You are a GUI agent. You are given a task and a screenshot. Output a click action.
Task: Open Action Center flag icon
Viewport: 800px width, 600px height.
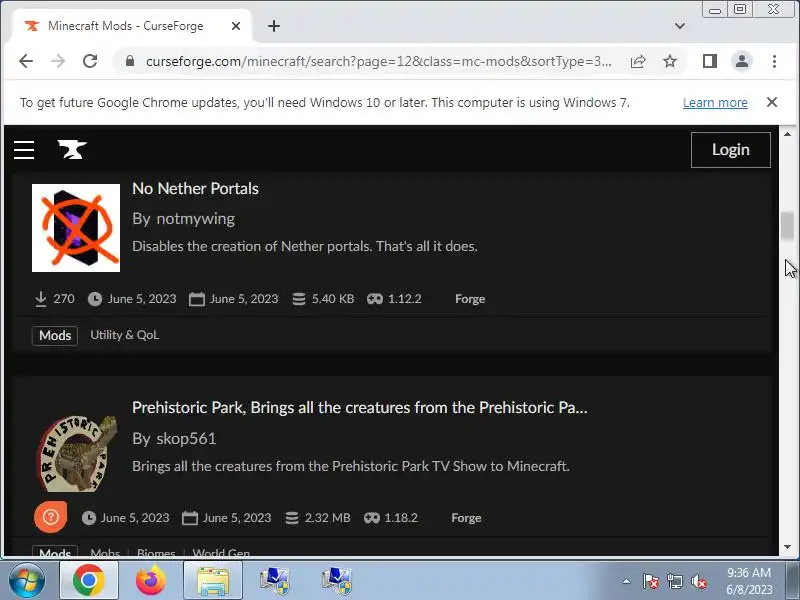pos(650,581)
